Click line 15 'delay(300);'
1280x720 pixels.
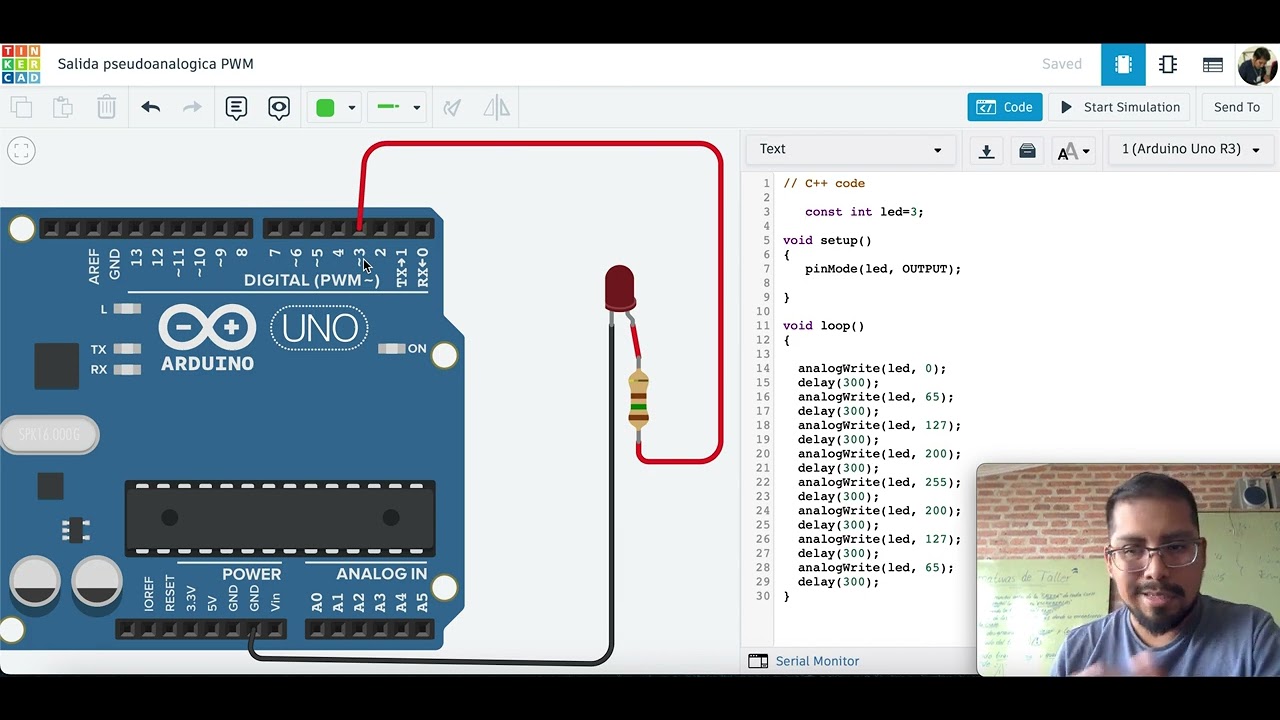coord(838,383)
